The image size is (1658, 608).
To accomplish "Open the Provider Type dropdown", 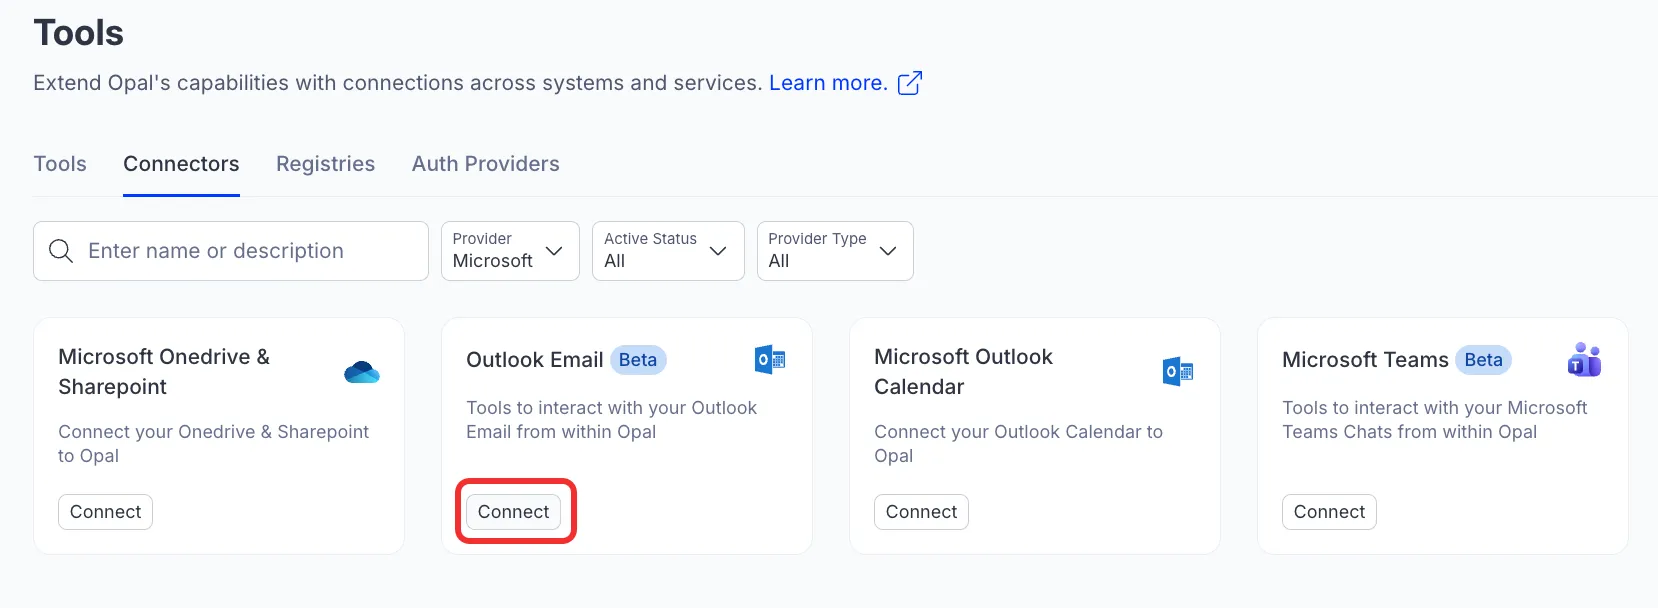I will (835, 251).
